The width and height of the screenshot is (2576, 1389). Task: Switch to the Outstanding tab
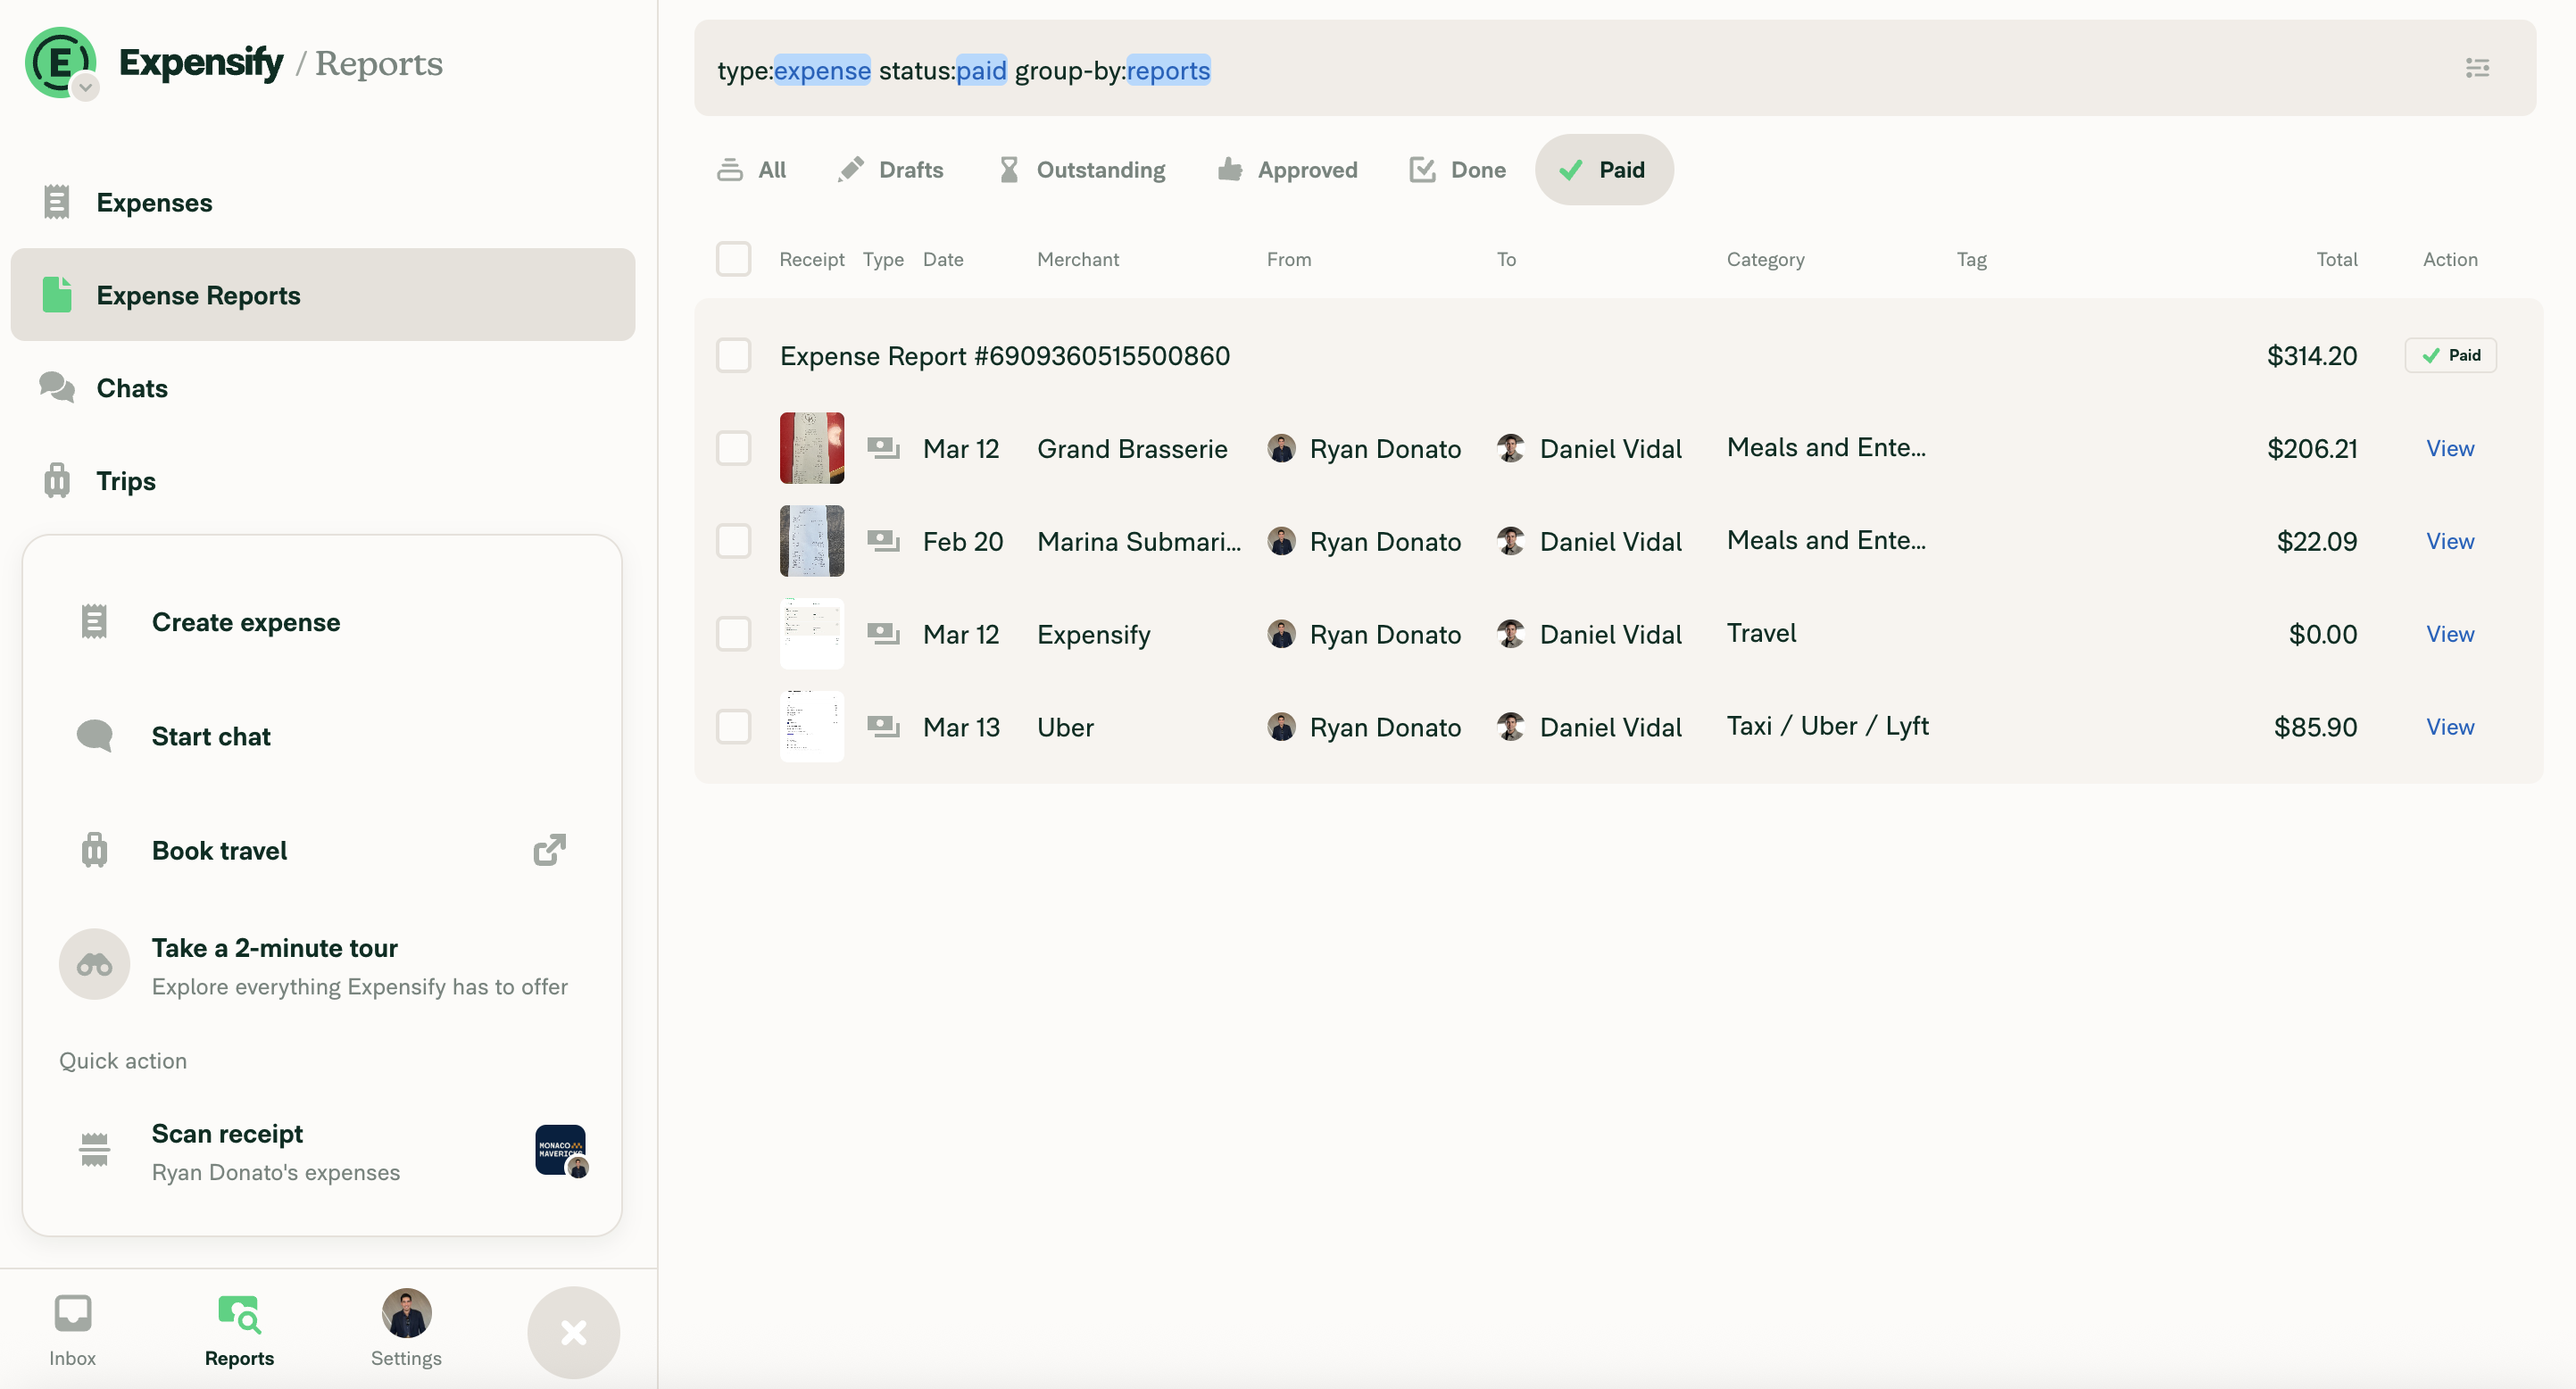pyautogui.click(x=1081, y=170)
